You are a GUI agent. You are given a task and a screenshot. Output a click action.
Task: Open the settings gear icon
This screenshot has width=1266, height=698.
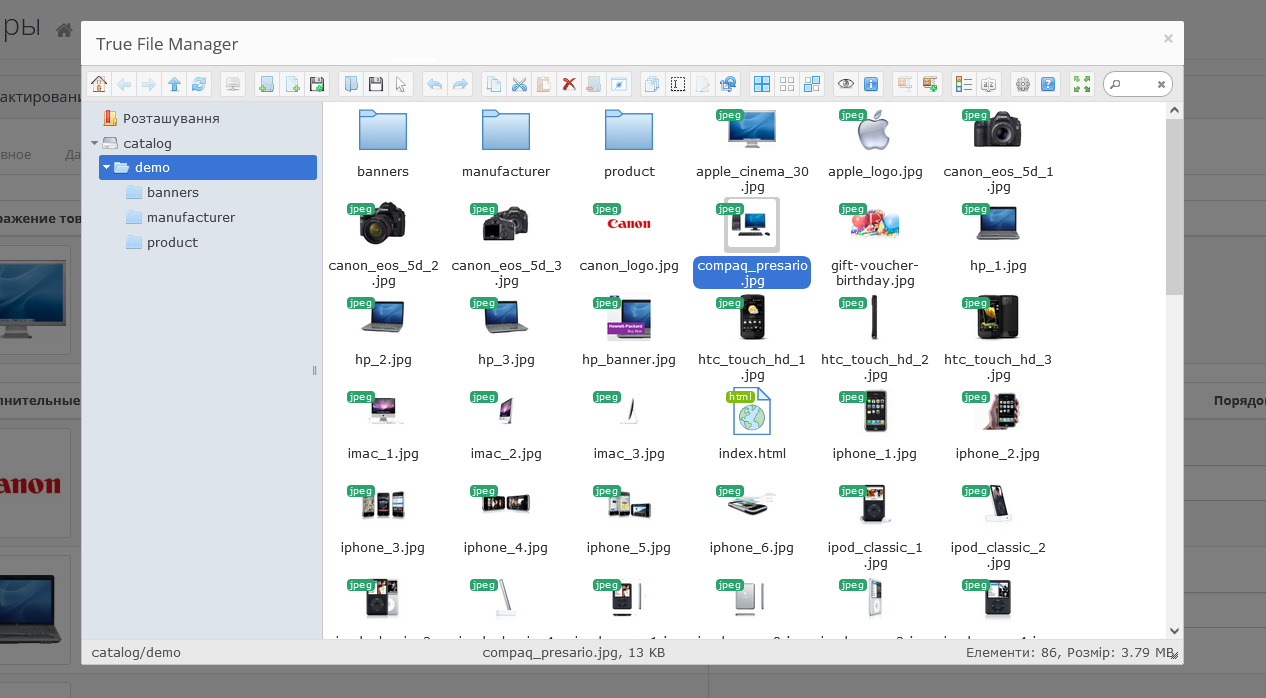(1022, 84)
